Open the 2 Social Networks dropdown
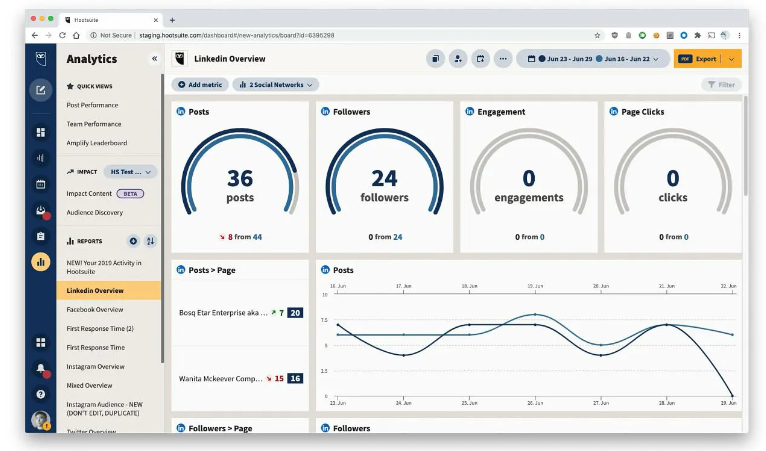766x451 pixels. pos(276,85)
